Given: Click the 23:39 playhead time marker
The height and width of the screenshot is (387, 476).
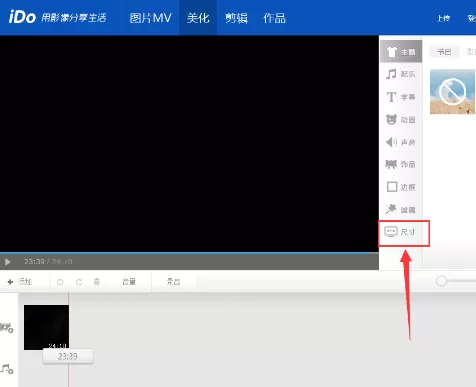Looking at the screenshot, I should [x=68, y=356].
